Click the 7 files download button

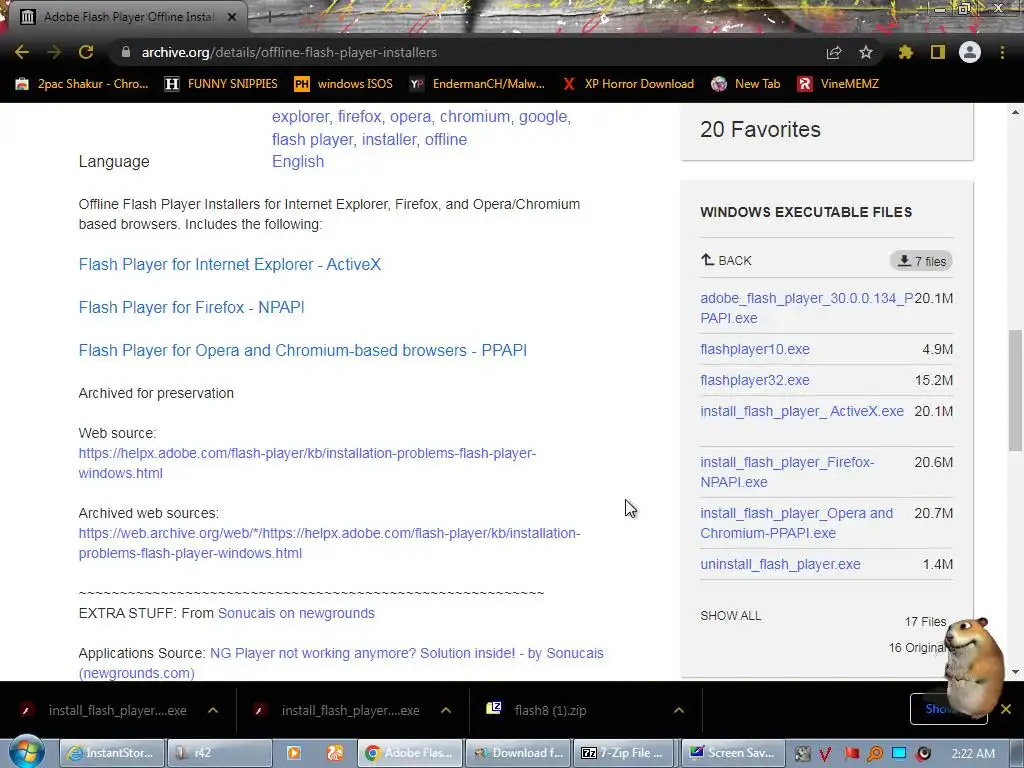(x=921, y=261)
